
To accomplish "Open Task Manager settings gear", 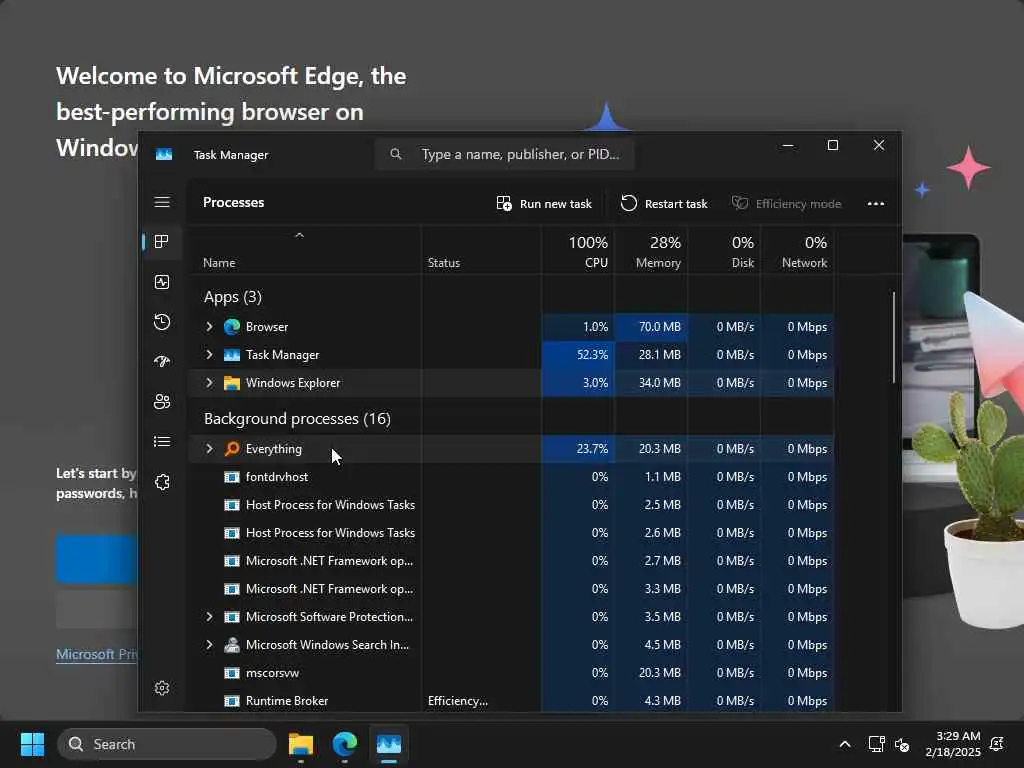I will tap(162, 688).
